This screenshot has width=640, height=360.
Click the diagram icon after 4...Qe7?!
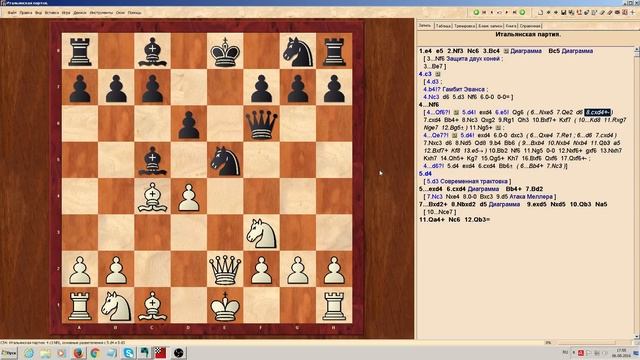[454, 135]
